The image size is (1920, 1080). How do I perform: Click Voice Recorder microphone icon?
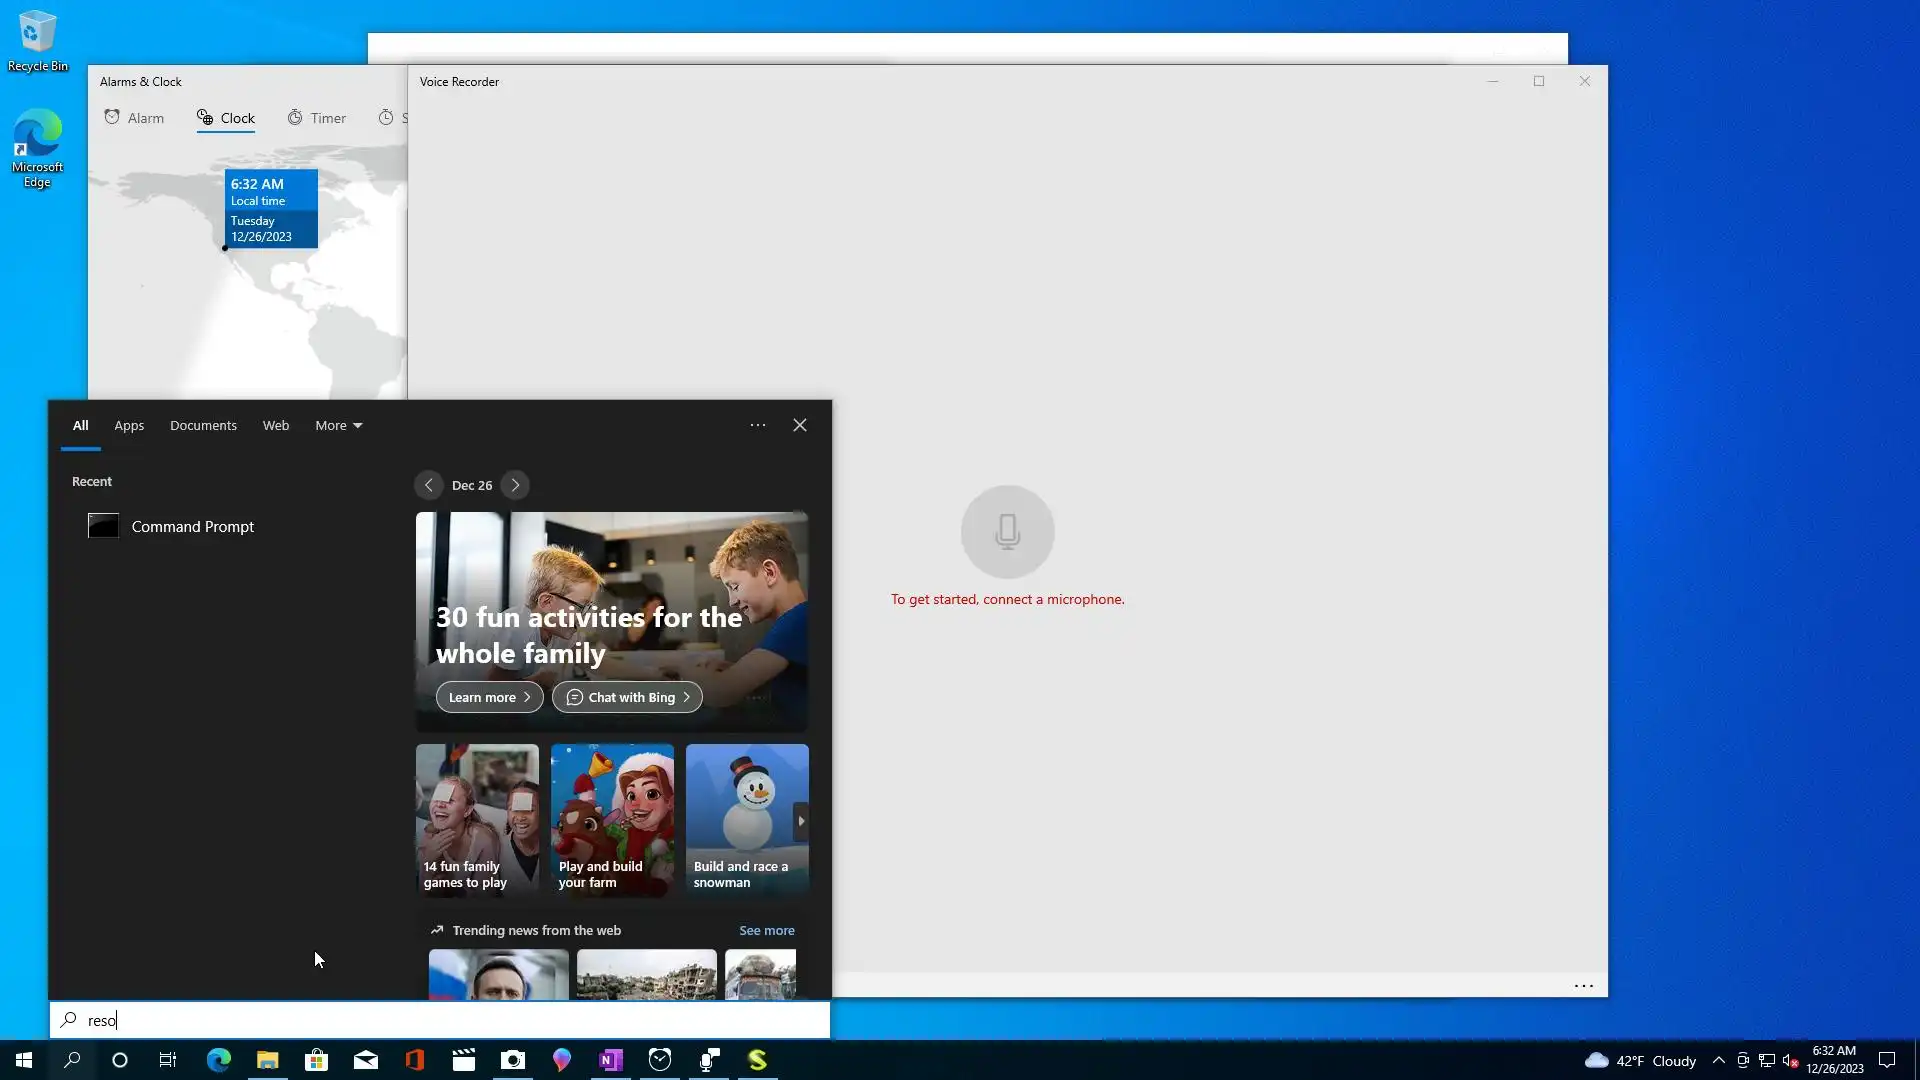click(1007, 532)
